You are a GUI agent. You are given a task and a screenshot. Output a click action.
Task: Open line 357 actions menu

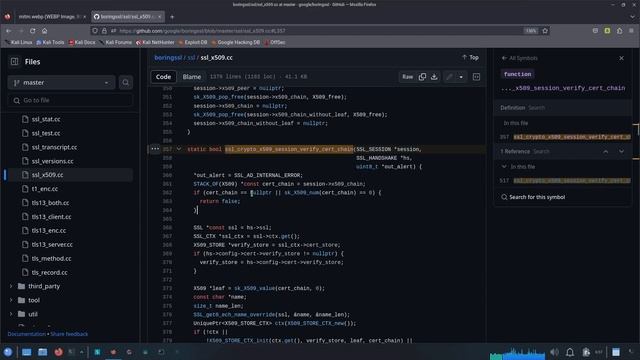tap(155, 149)
